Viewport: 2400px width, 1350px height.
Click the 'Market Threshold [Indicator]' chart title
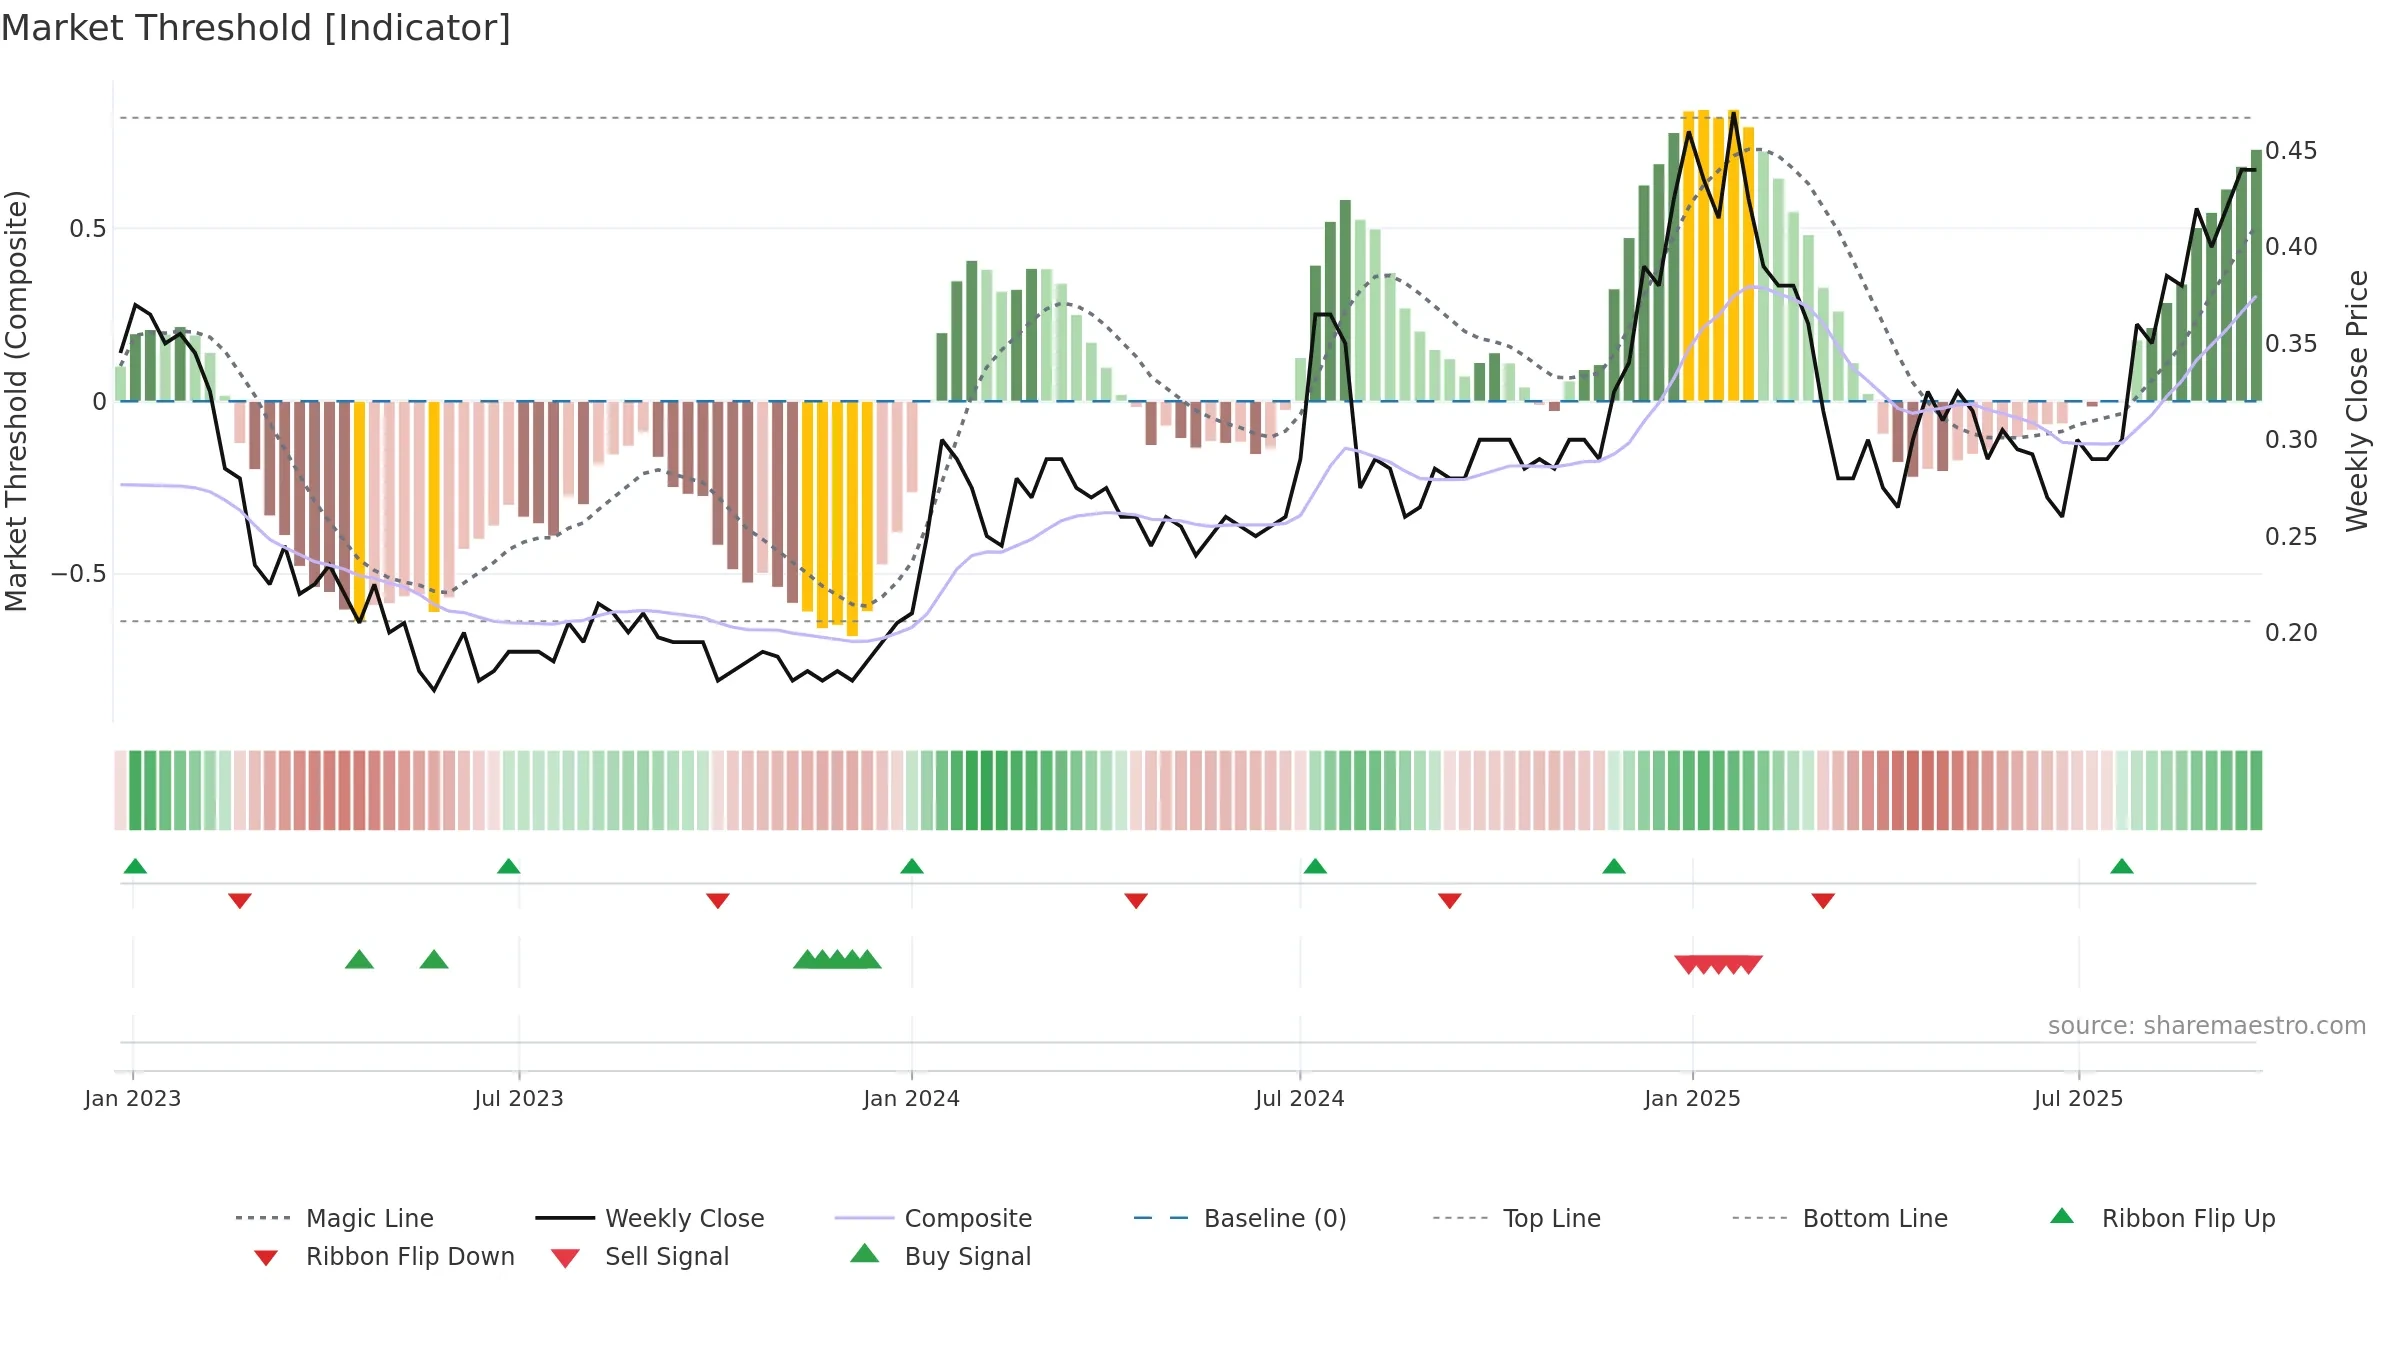(x=256, y=28)
